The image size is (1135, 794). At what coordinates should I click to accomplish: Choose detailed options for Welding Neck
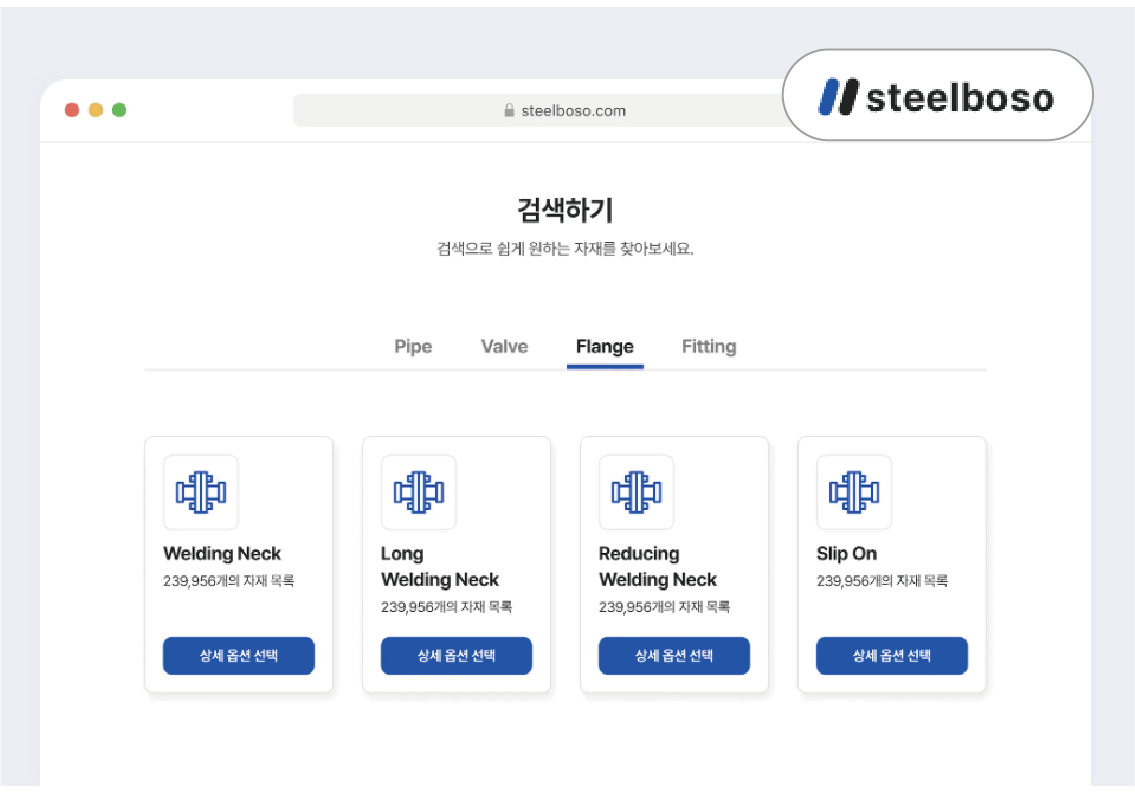pyautogui.click(x=239, y=656)
